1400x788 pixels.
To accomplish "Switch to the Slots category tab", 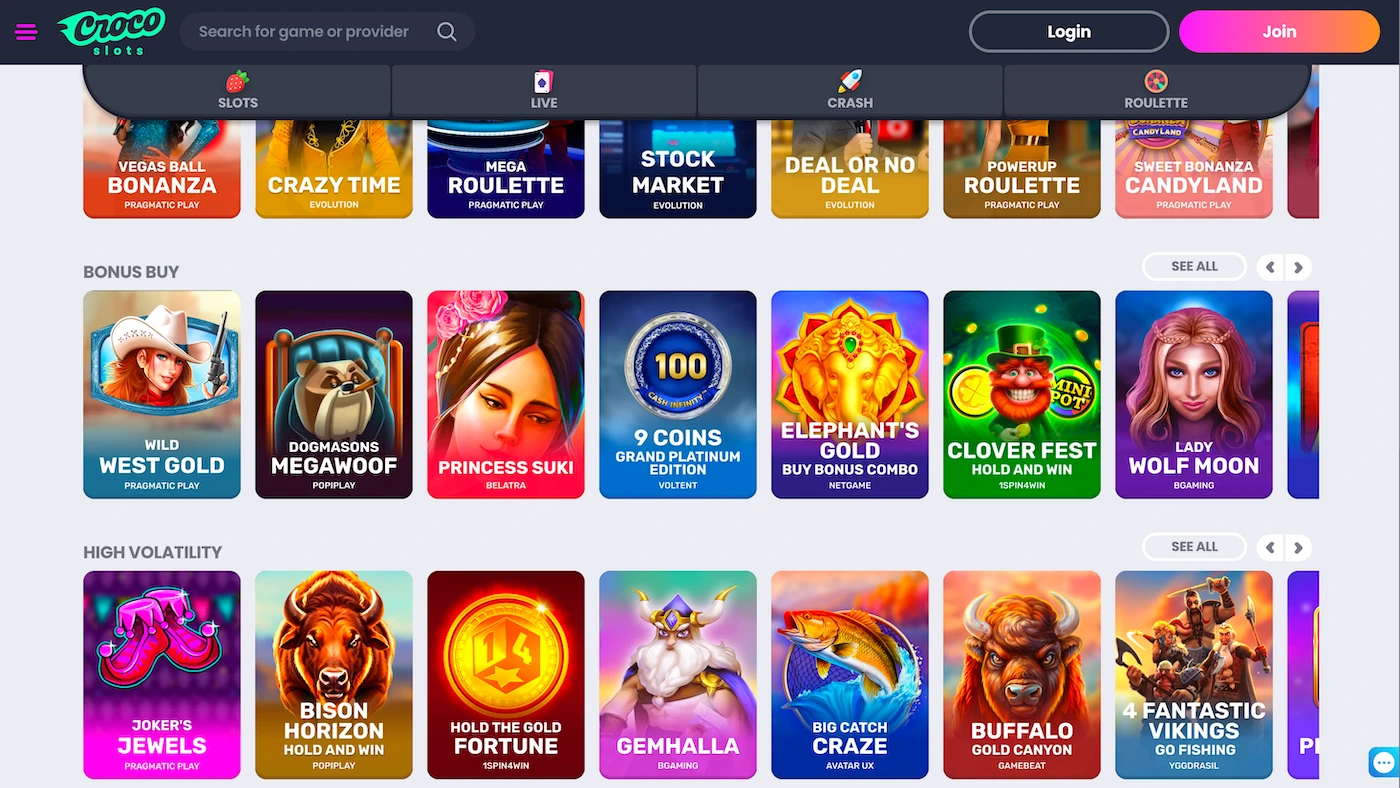I will coord(238,90).
